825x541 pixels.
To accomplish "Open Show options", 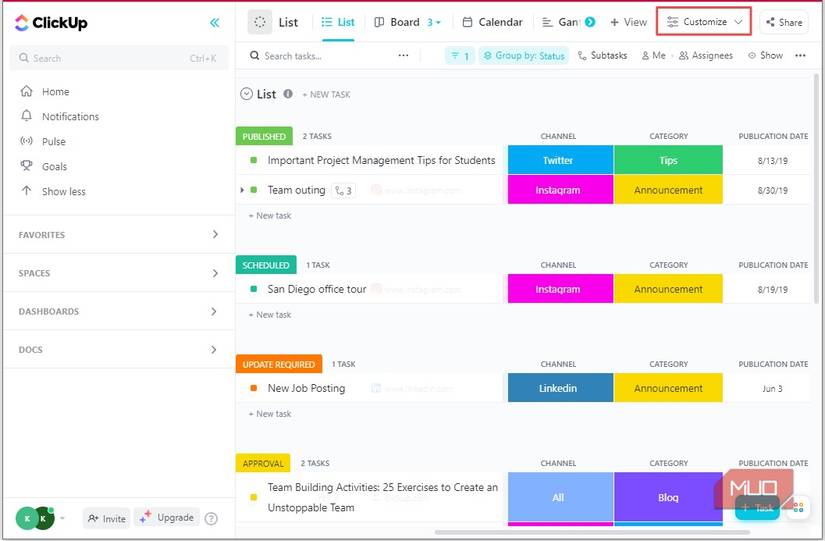I will click(766, 55).
